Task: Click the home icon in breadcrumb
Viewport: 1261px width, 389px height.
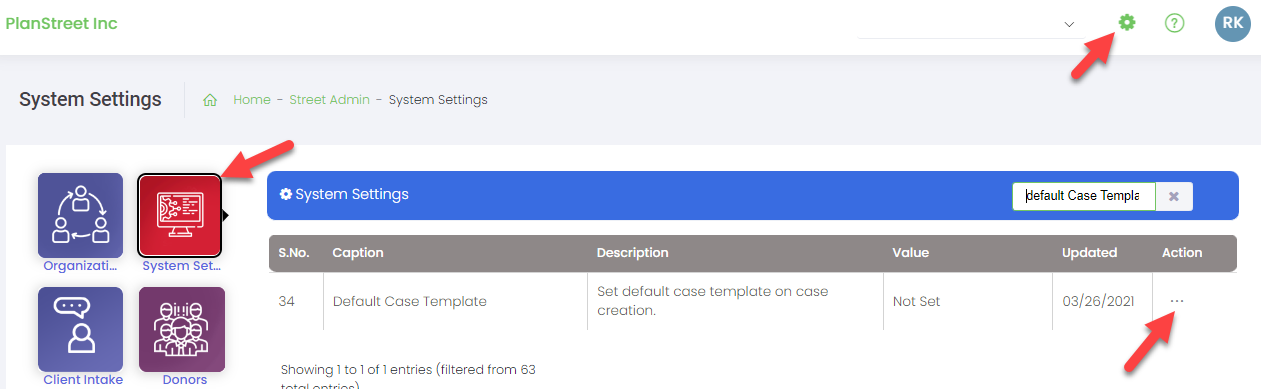Action: click(210, 100)
